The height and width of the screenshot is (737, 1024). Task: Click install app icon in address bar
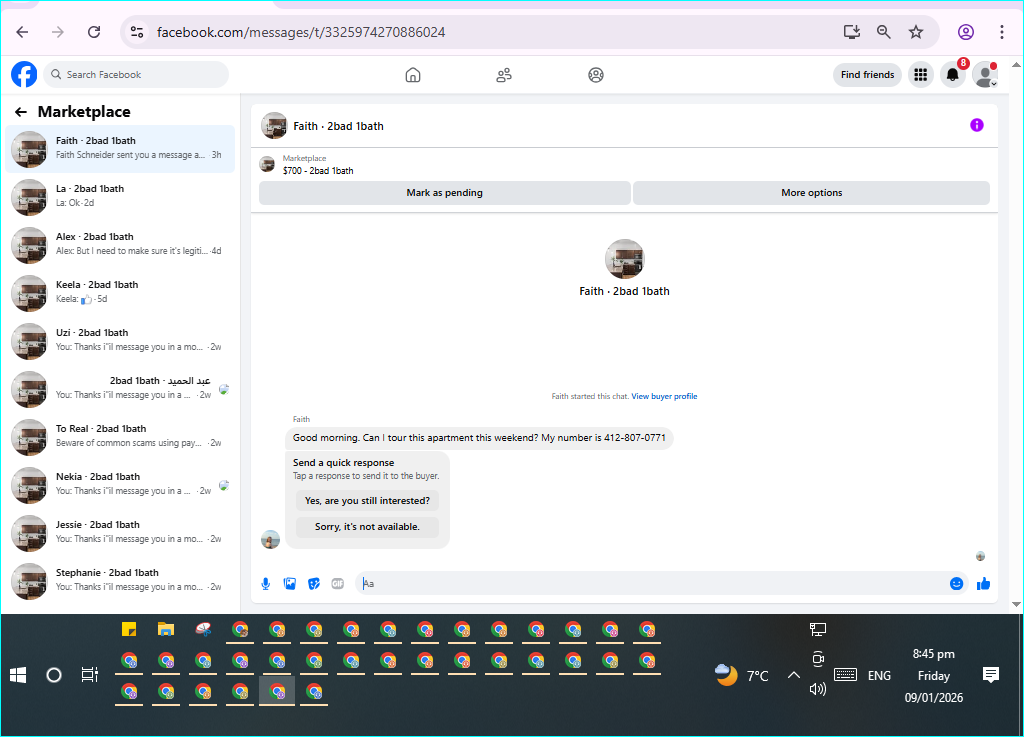click(852, 32)
